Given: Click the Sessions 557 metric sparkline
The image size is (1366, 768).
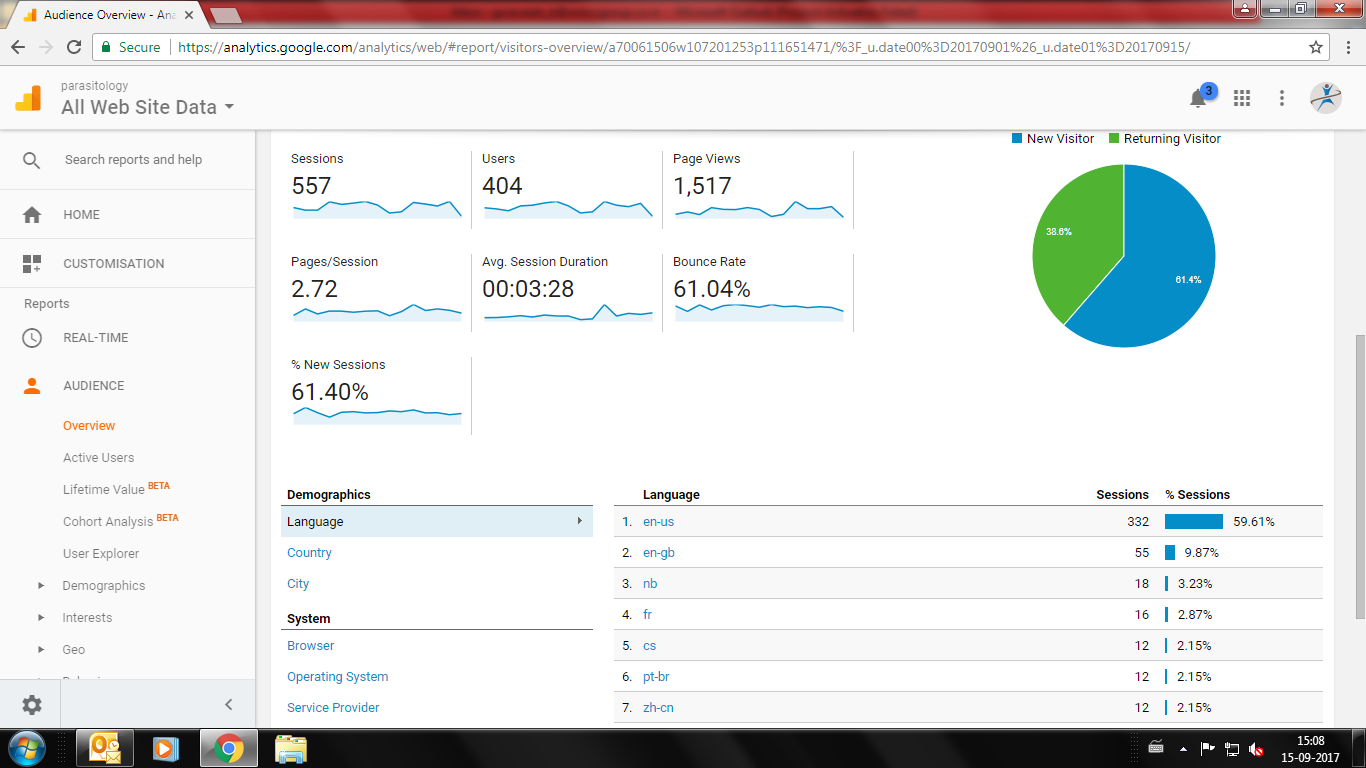Looking at the screenshot, I should 377,209.
